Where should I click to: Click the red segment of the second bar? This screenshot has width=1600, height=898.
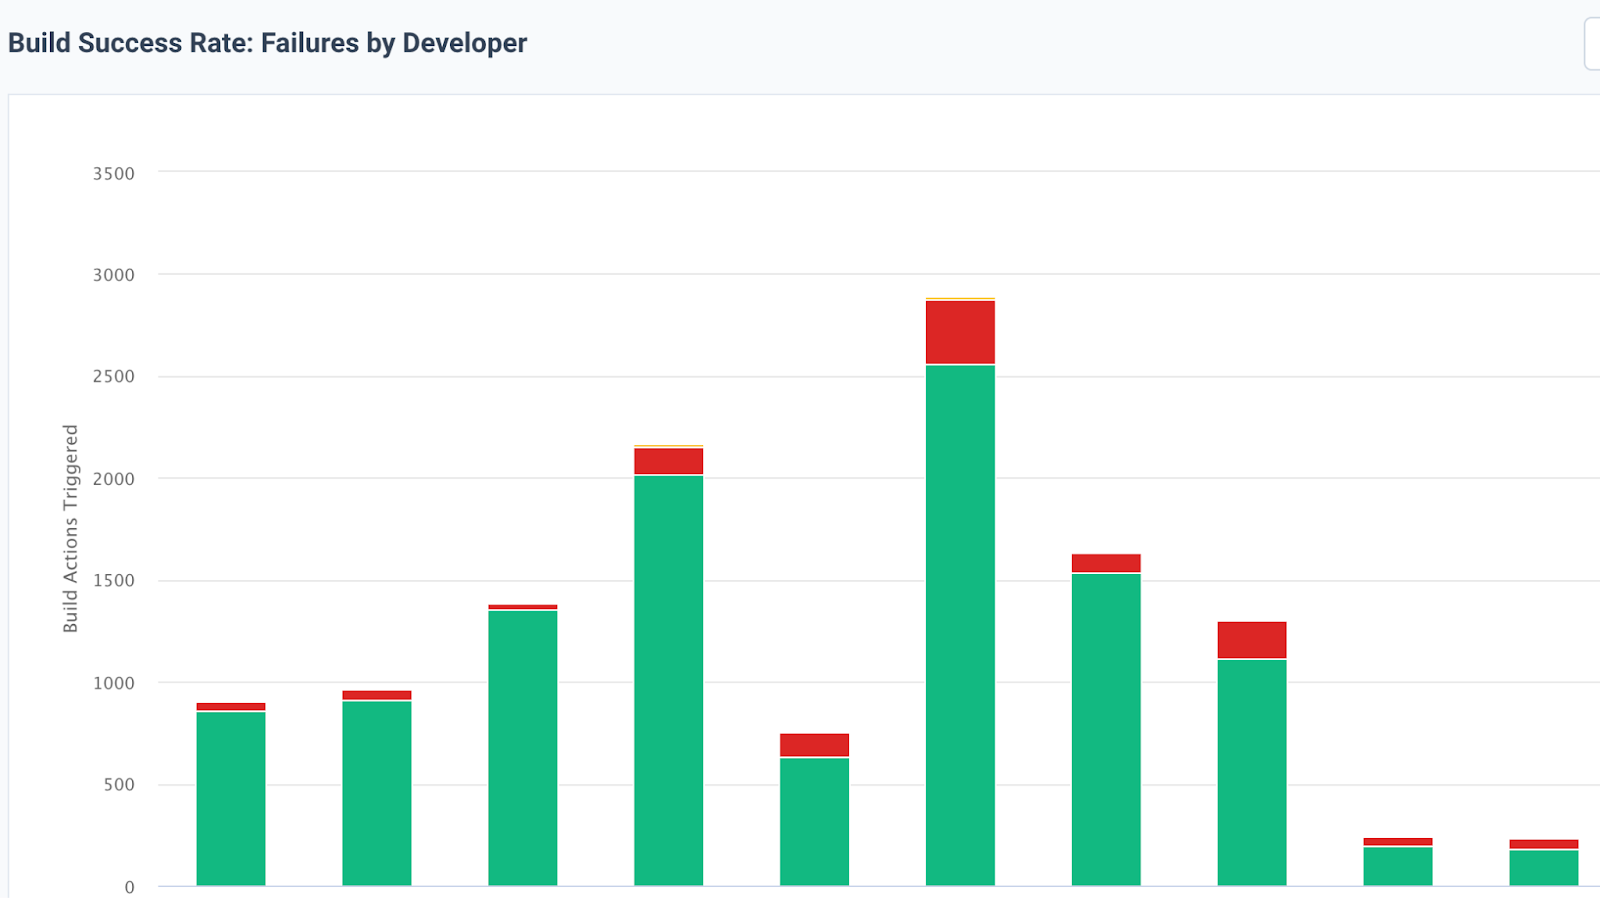tap(377, 695)
